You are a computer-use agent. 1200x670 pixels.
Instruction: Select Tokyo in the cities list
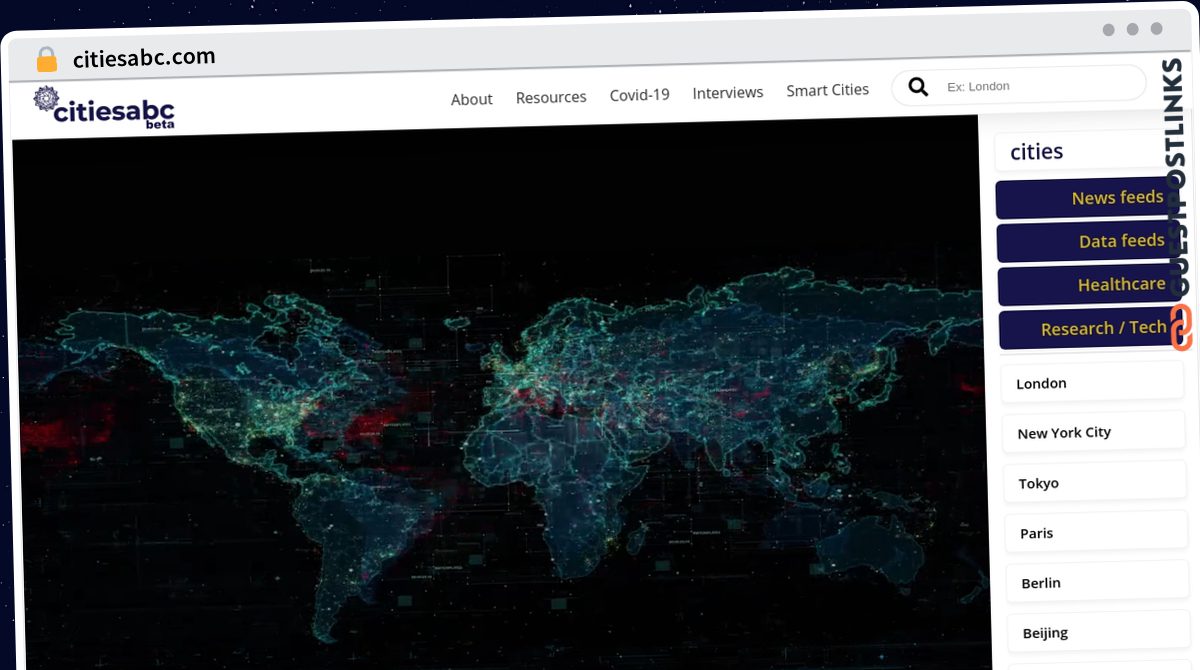click(1095, 483)
